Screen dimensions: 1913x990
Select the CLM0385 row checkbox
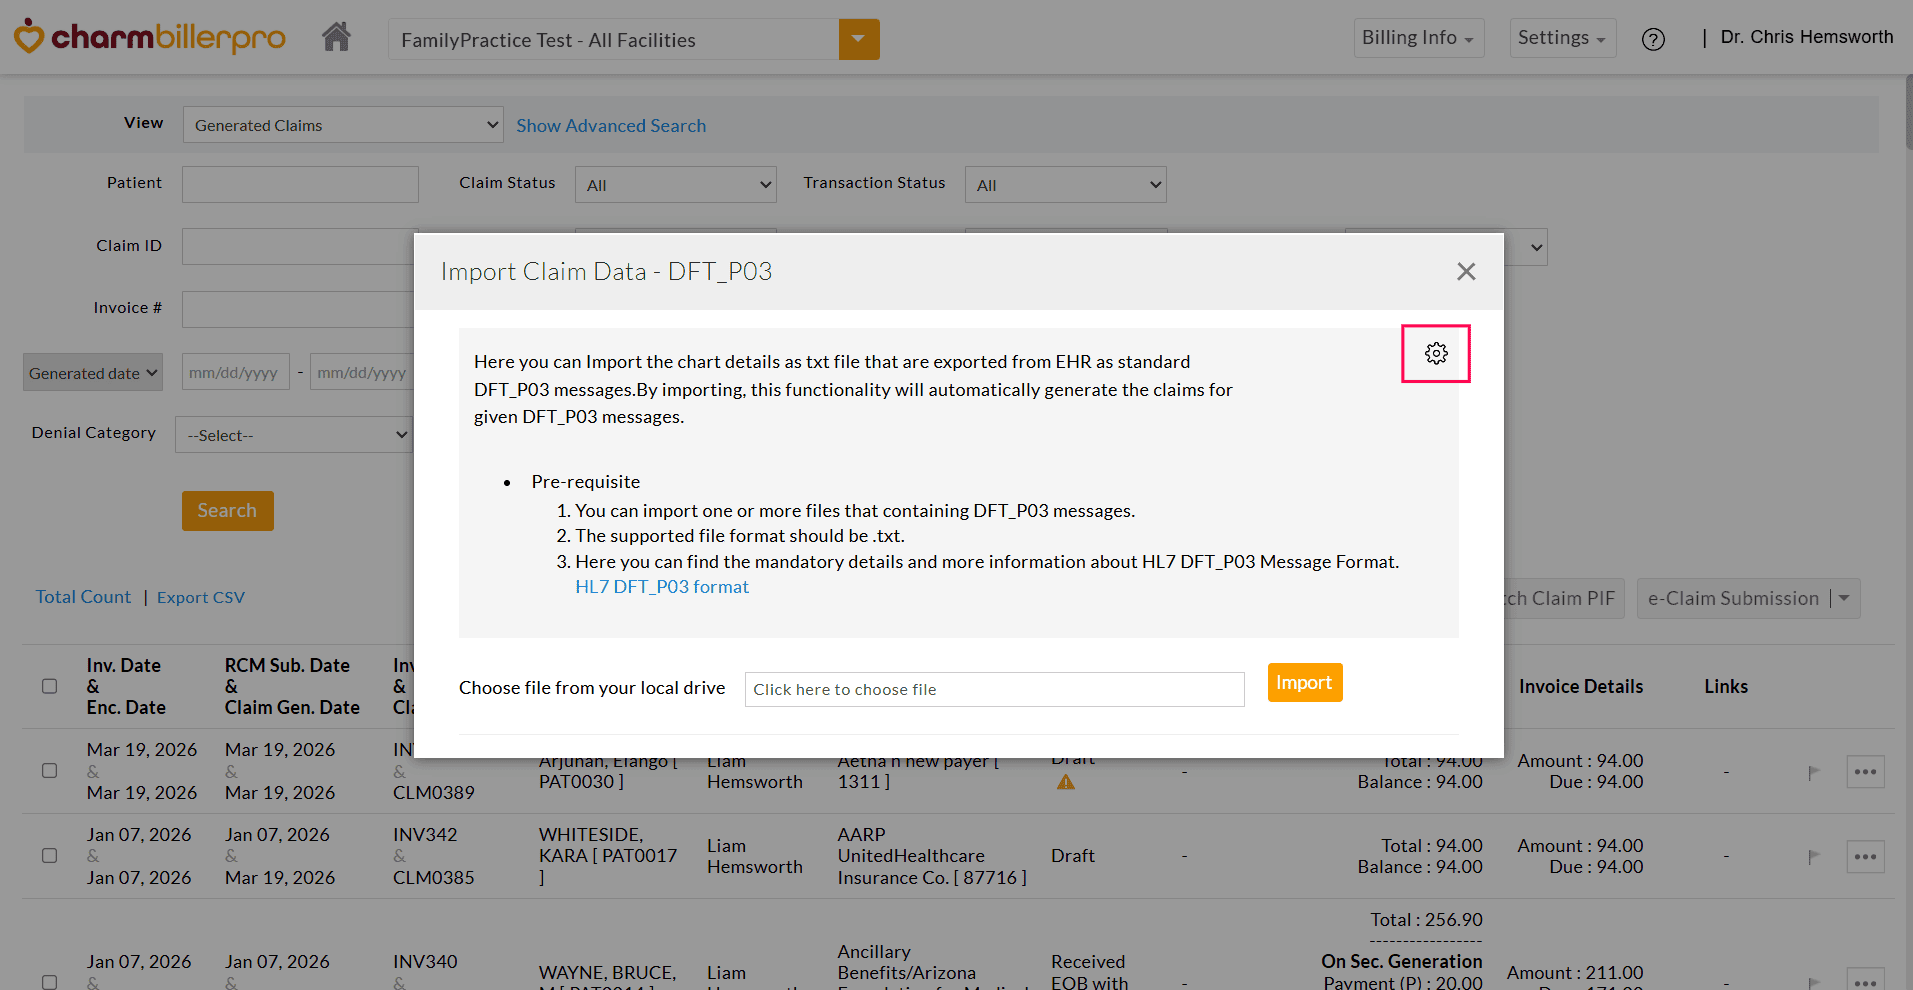coord(49,856)
